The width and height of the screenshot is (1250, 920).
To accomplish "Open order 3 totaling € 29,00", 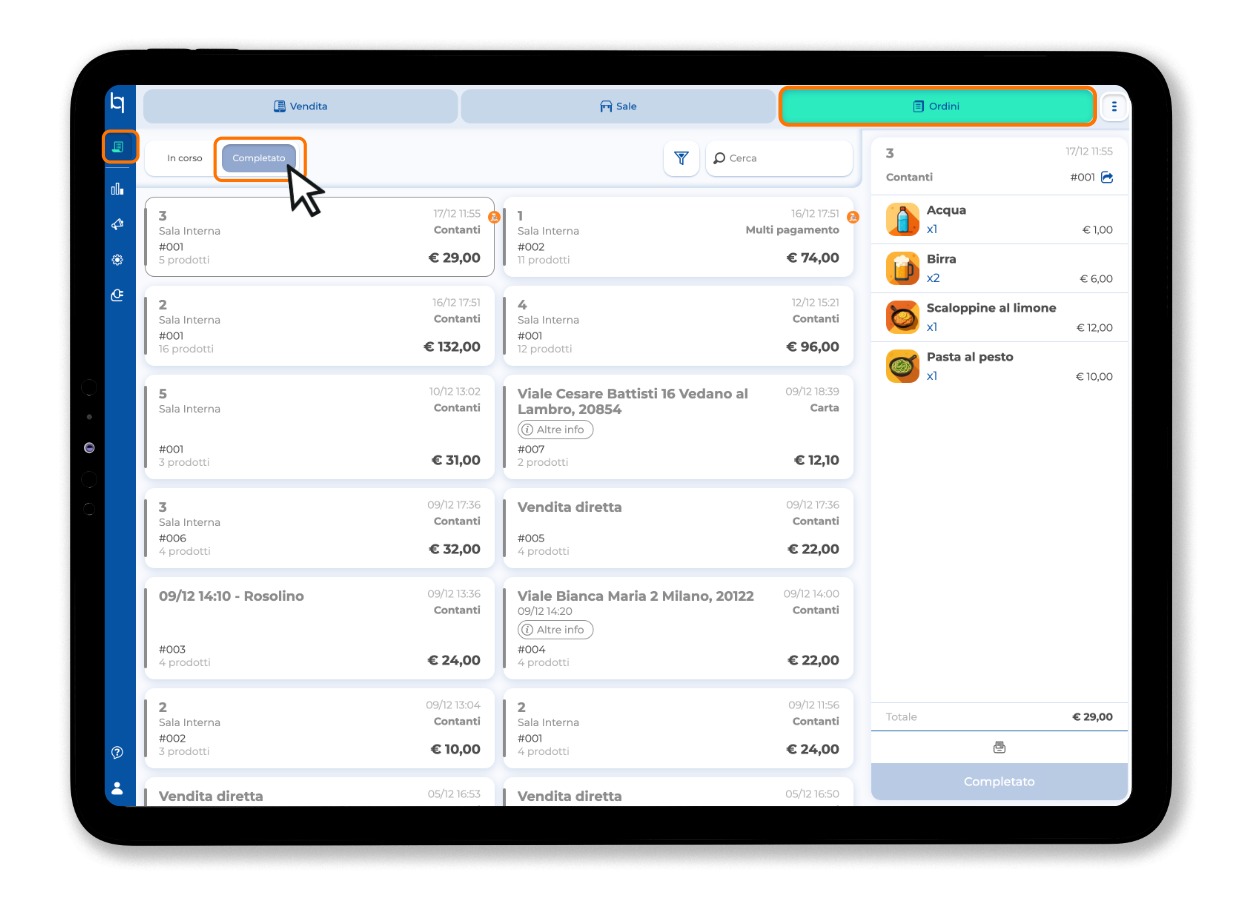I will [320, 237].
